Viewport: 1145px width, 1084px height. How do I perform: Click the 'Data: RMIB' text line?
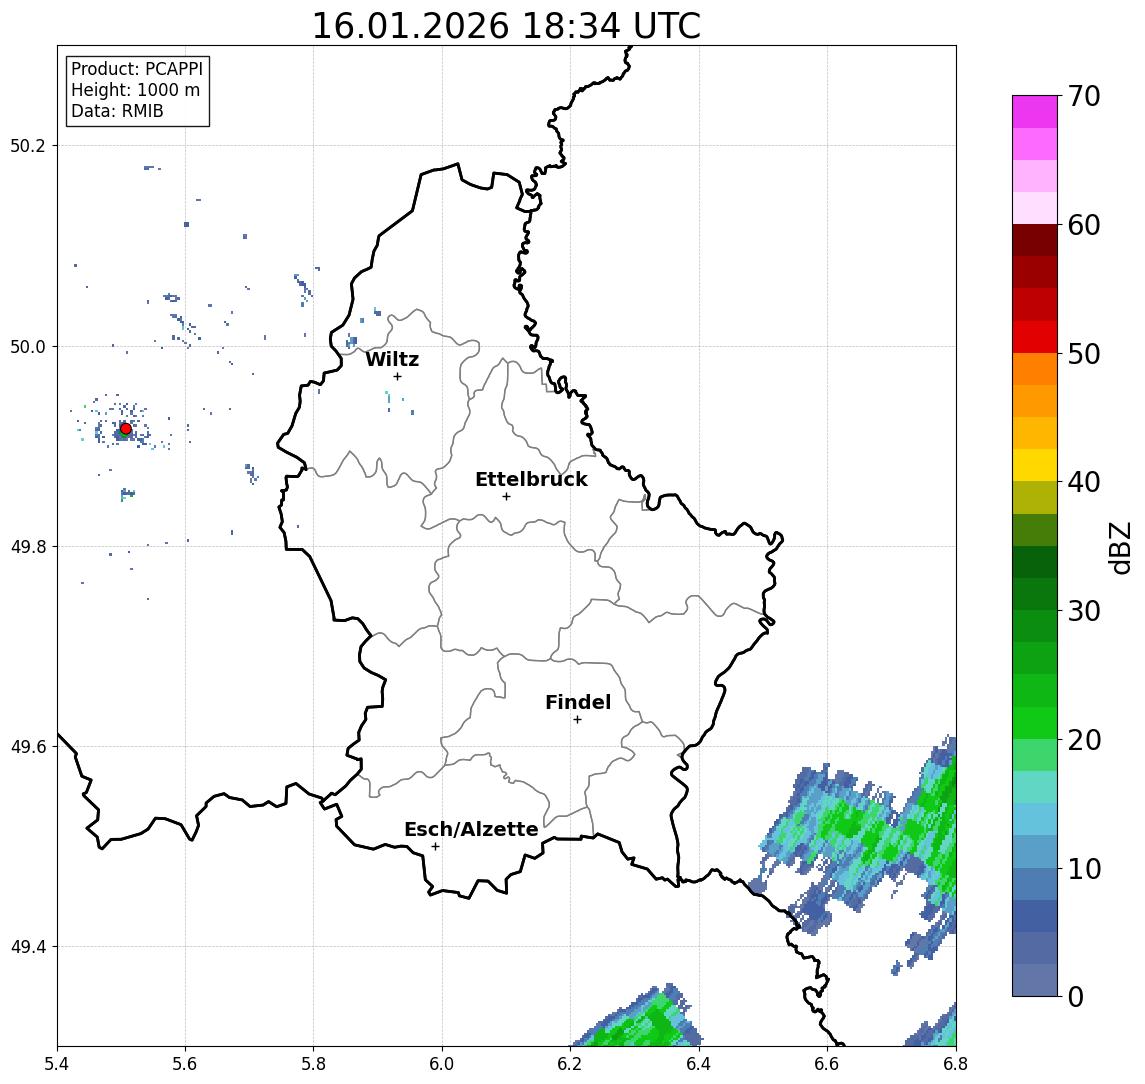pos(117,111)
